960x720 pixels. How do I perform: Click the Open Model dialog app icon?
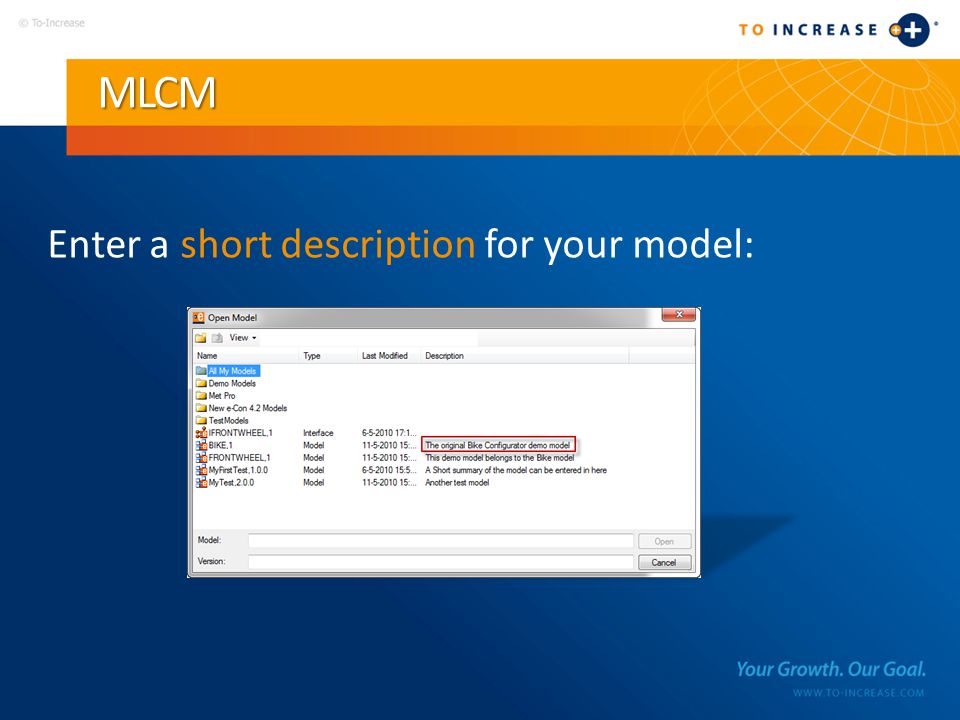click(x=198, y=317)
